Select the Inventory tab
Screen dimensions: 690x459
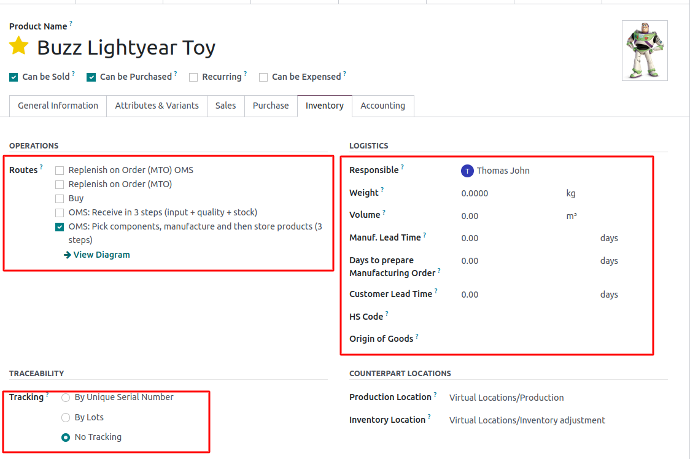pyautogui.click(x=324, y=106)
